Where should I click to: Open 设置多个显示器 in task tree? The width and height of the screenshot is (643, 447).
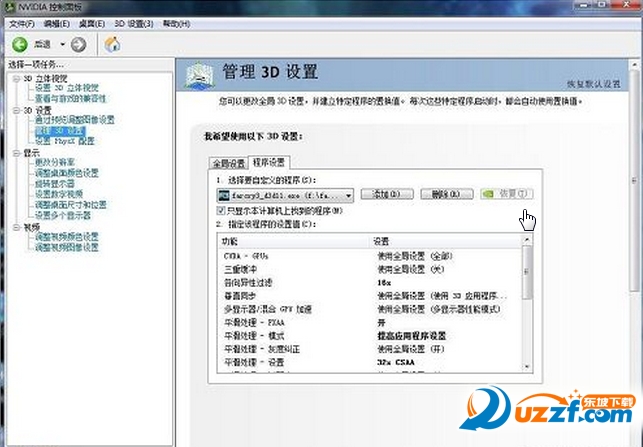point(63,216)
